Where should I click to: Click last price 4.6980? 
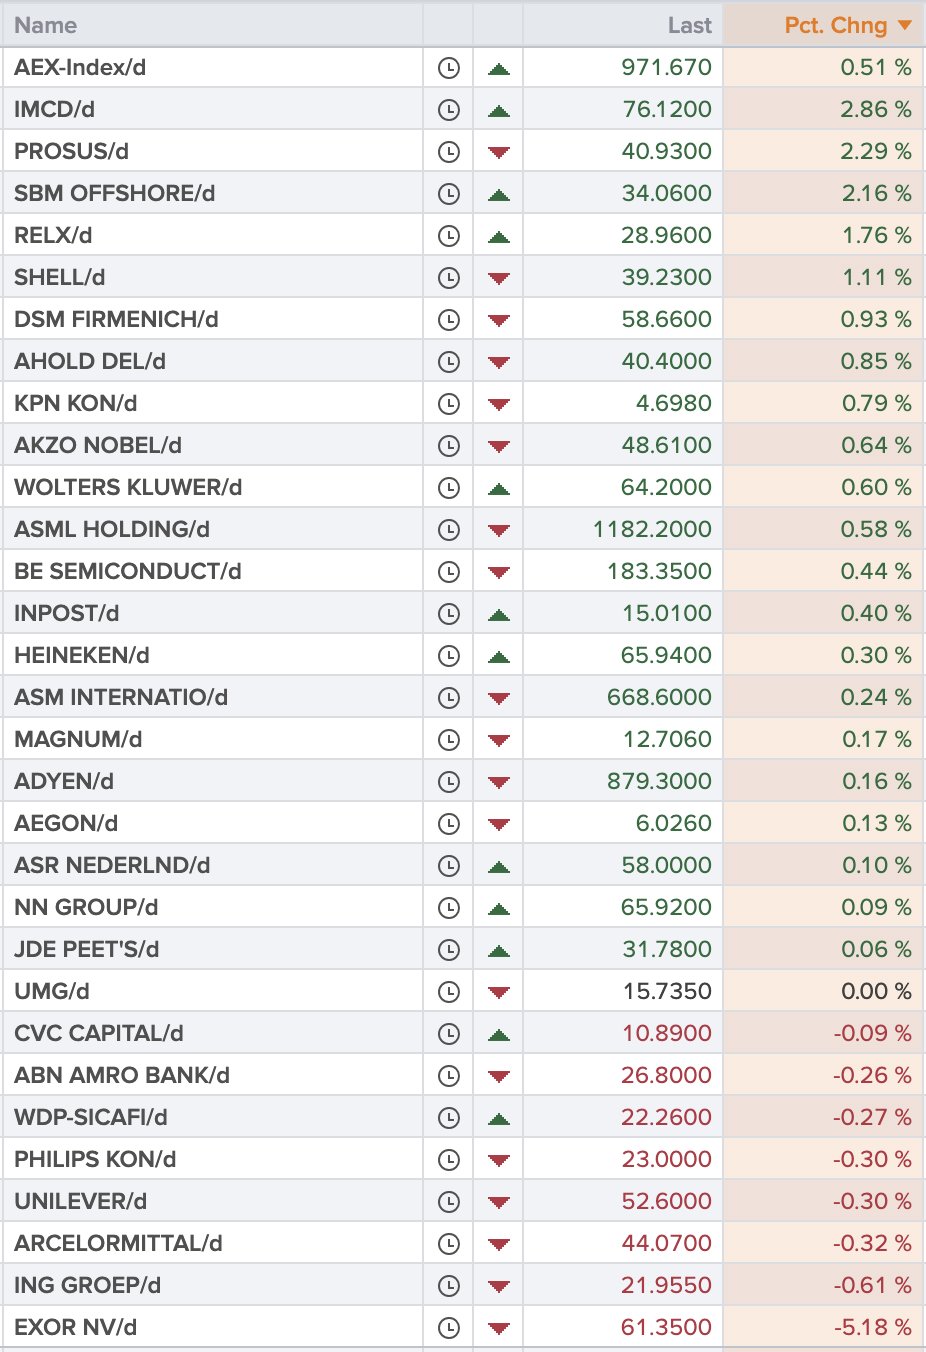click(674, 404)
